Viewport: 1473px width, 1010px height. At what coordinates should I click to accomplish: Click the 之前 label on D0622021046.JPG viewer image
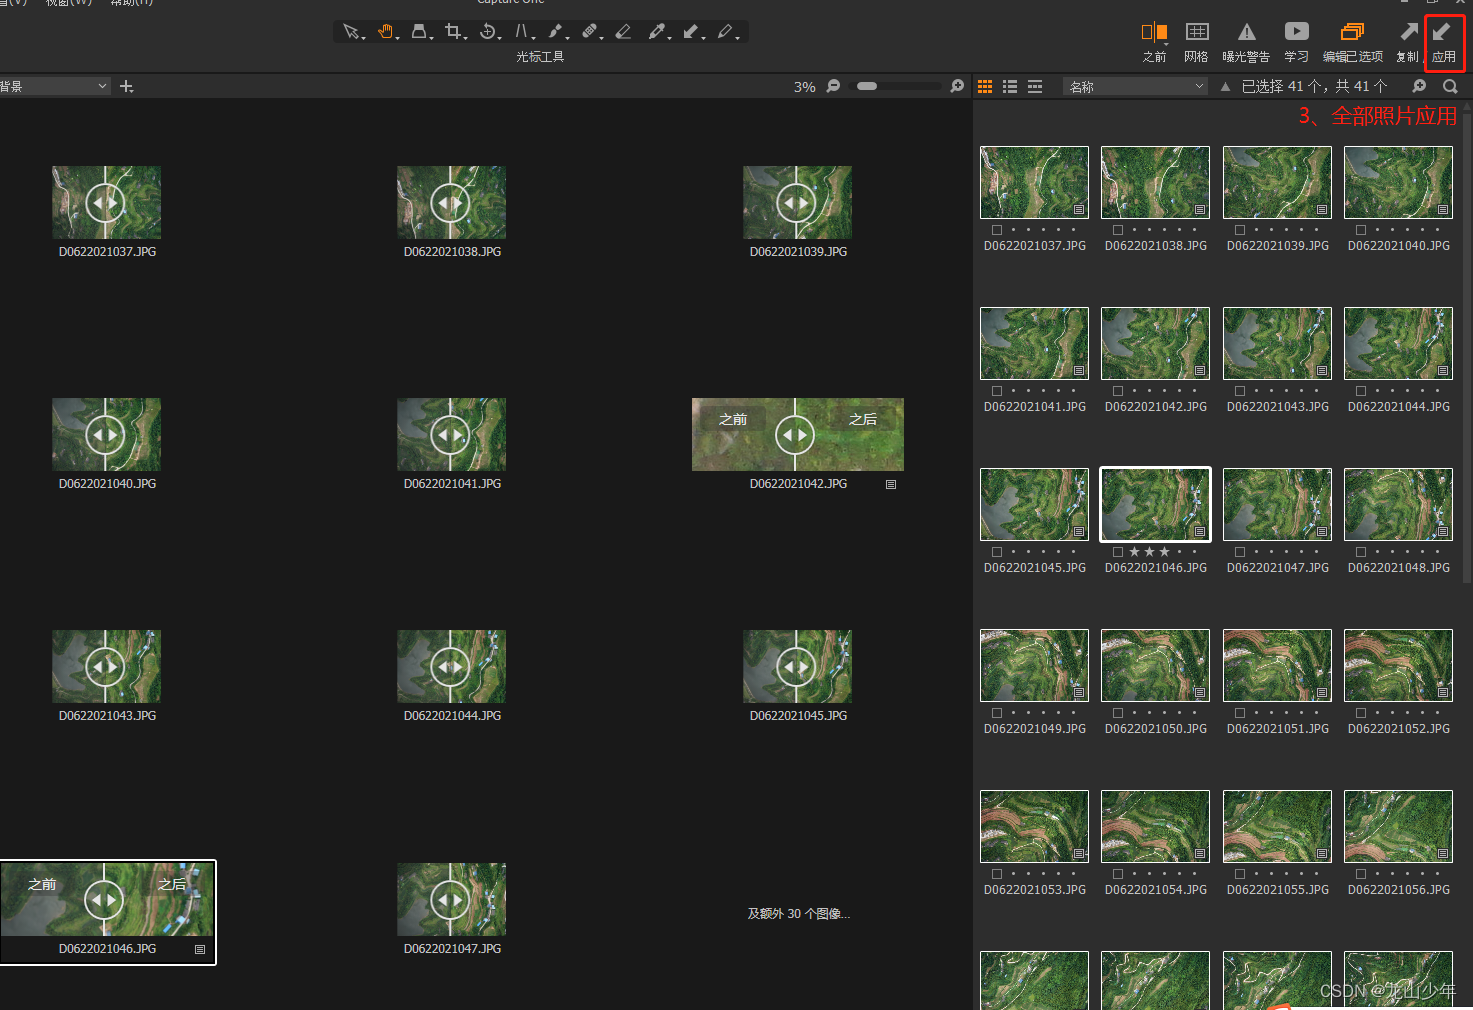pyautogui.click(x=42, y=884)
